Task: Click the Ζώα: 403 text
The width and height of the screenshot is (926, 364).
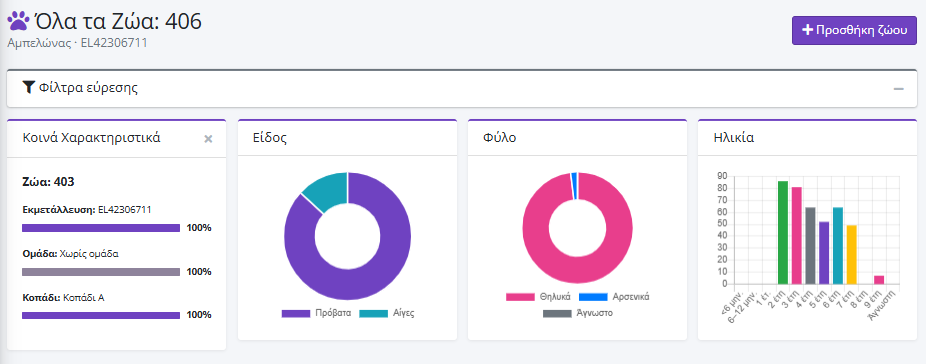Action: (x=48, y=182)
